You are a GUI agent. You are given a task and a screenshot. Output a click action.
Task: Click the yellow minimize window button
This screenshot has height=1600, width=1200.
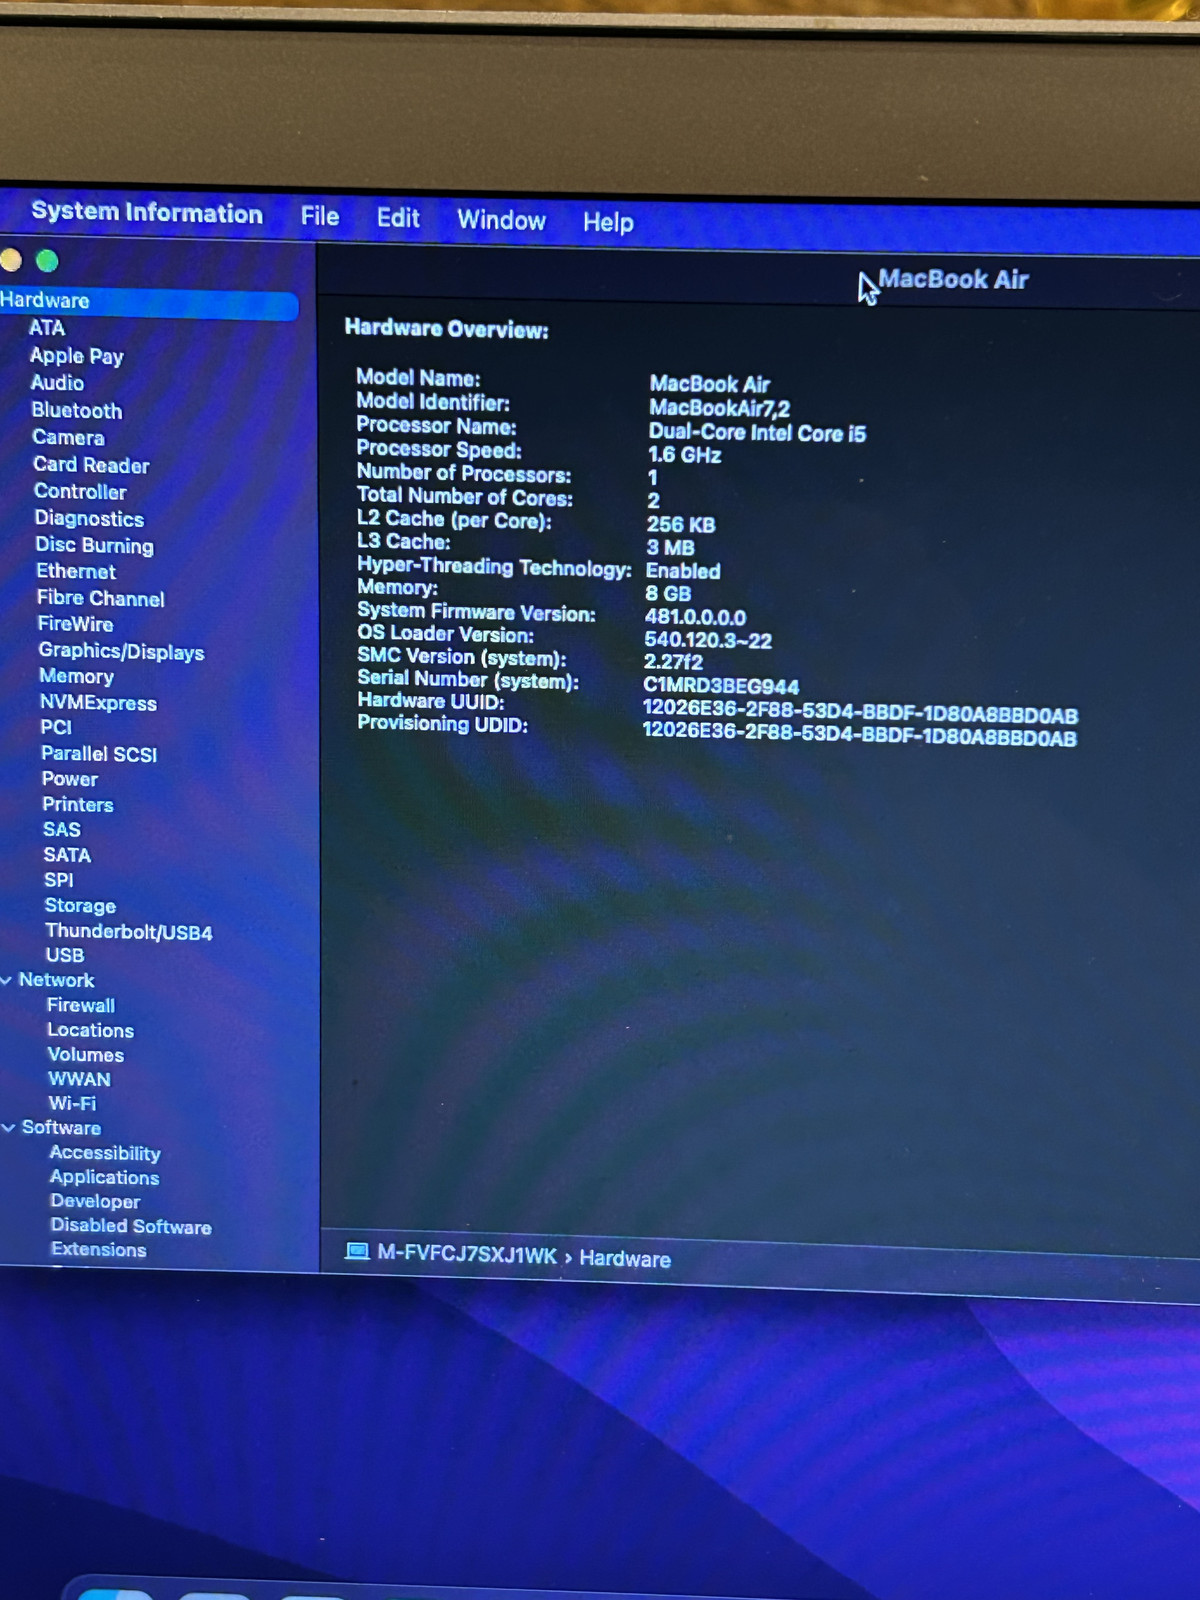(10, 260)
